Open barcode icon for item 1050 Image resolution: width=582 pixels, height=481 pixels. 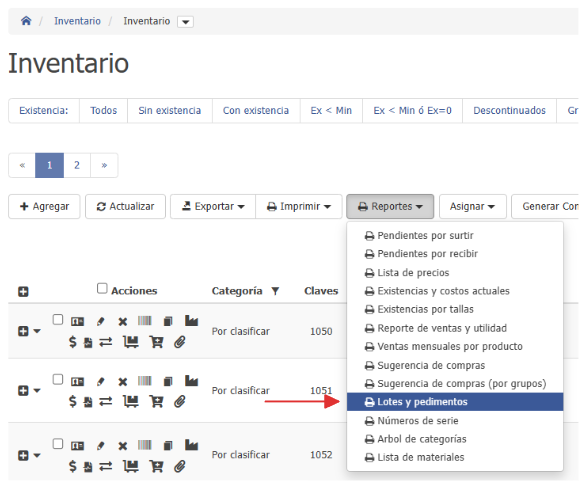145,321
